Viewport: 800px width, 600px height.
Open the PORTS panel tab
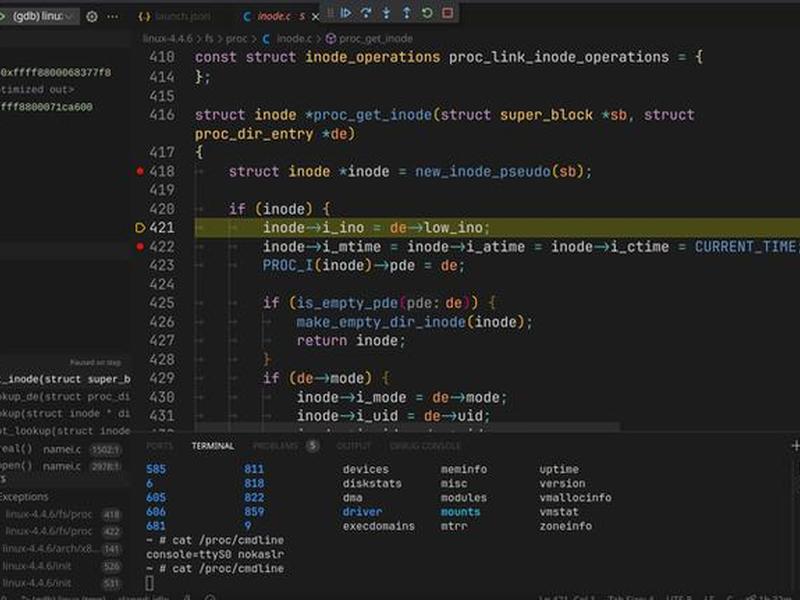pos(159,446)
